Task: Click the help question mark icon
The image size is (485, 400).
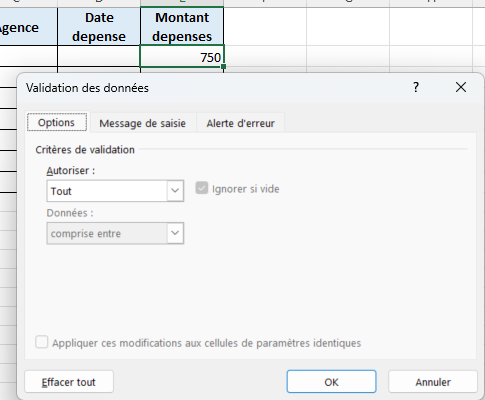Action: point(416,88)
